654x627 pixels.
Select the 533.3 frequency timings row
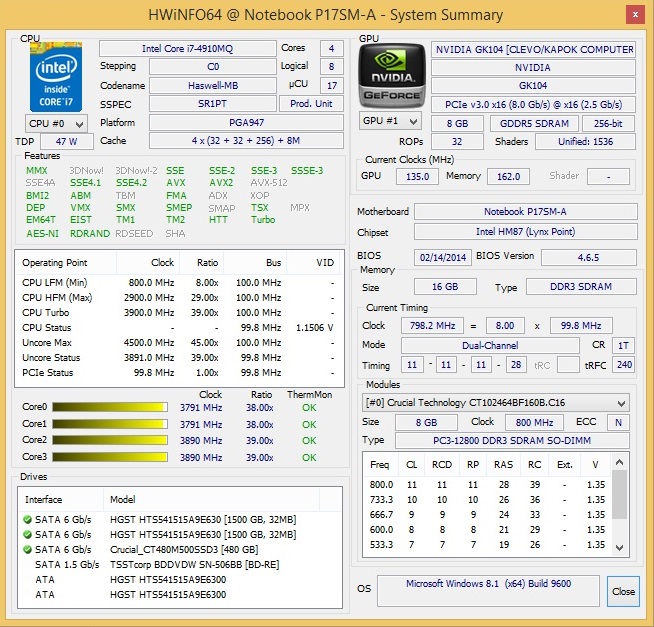[487, 544]
